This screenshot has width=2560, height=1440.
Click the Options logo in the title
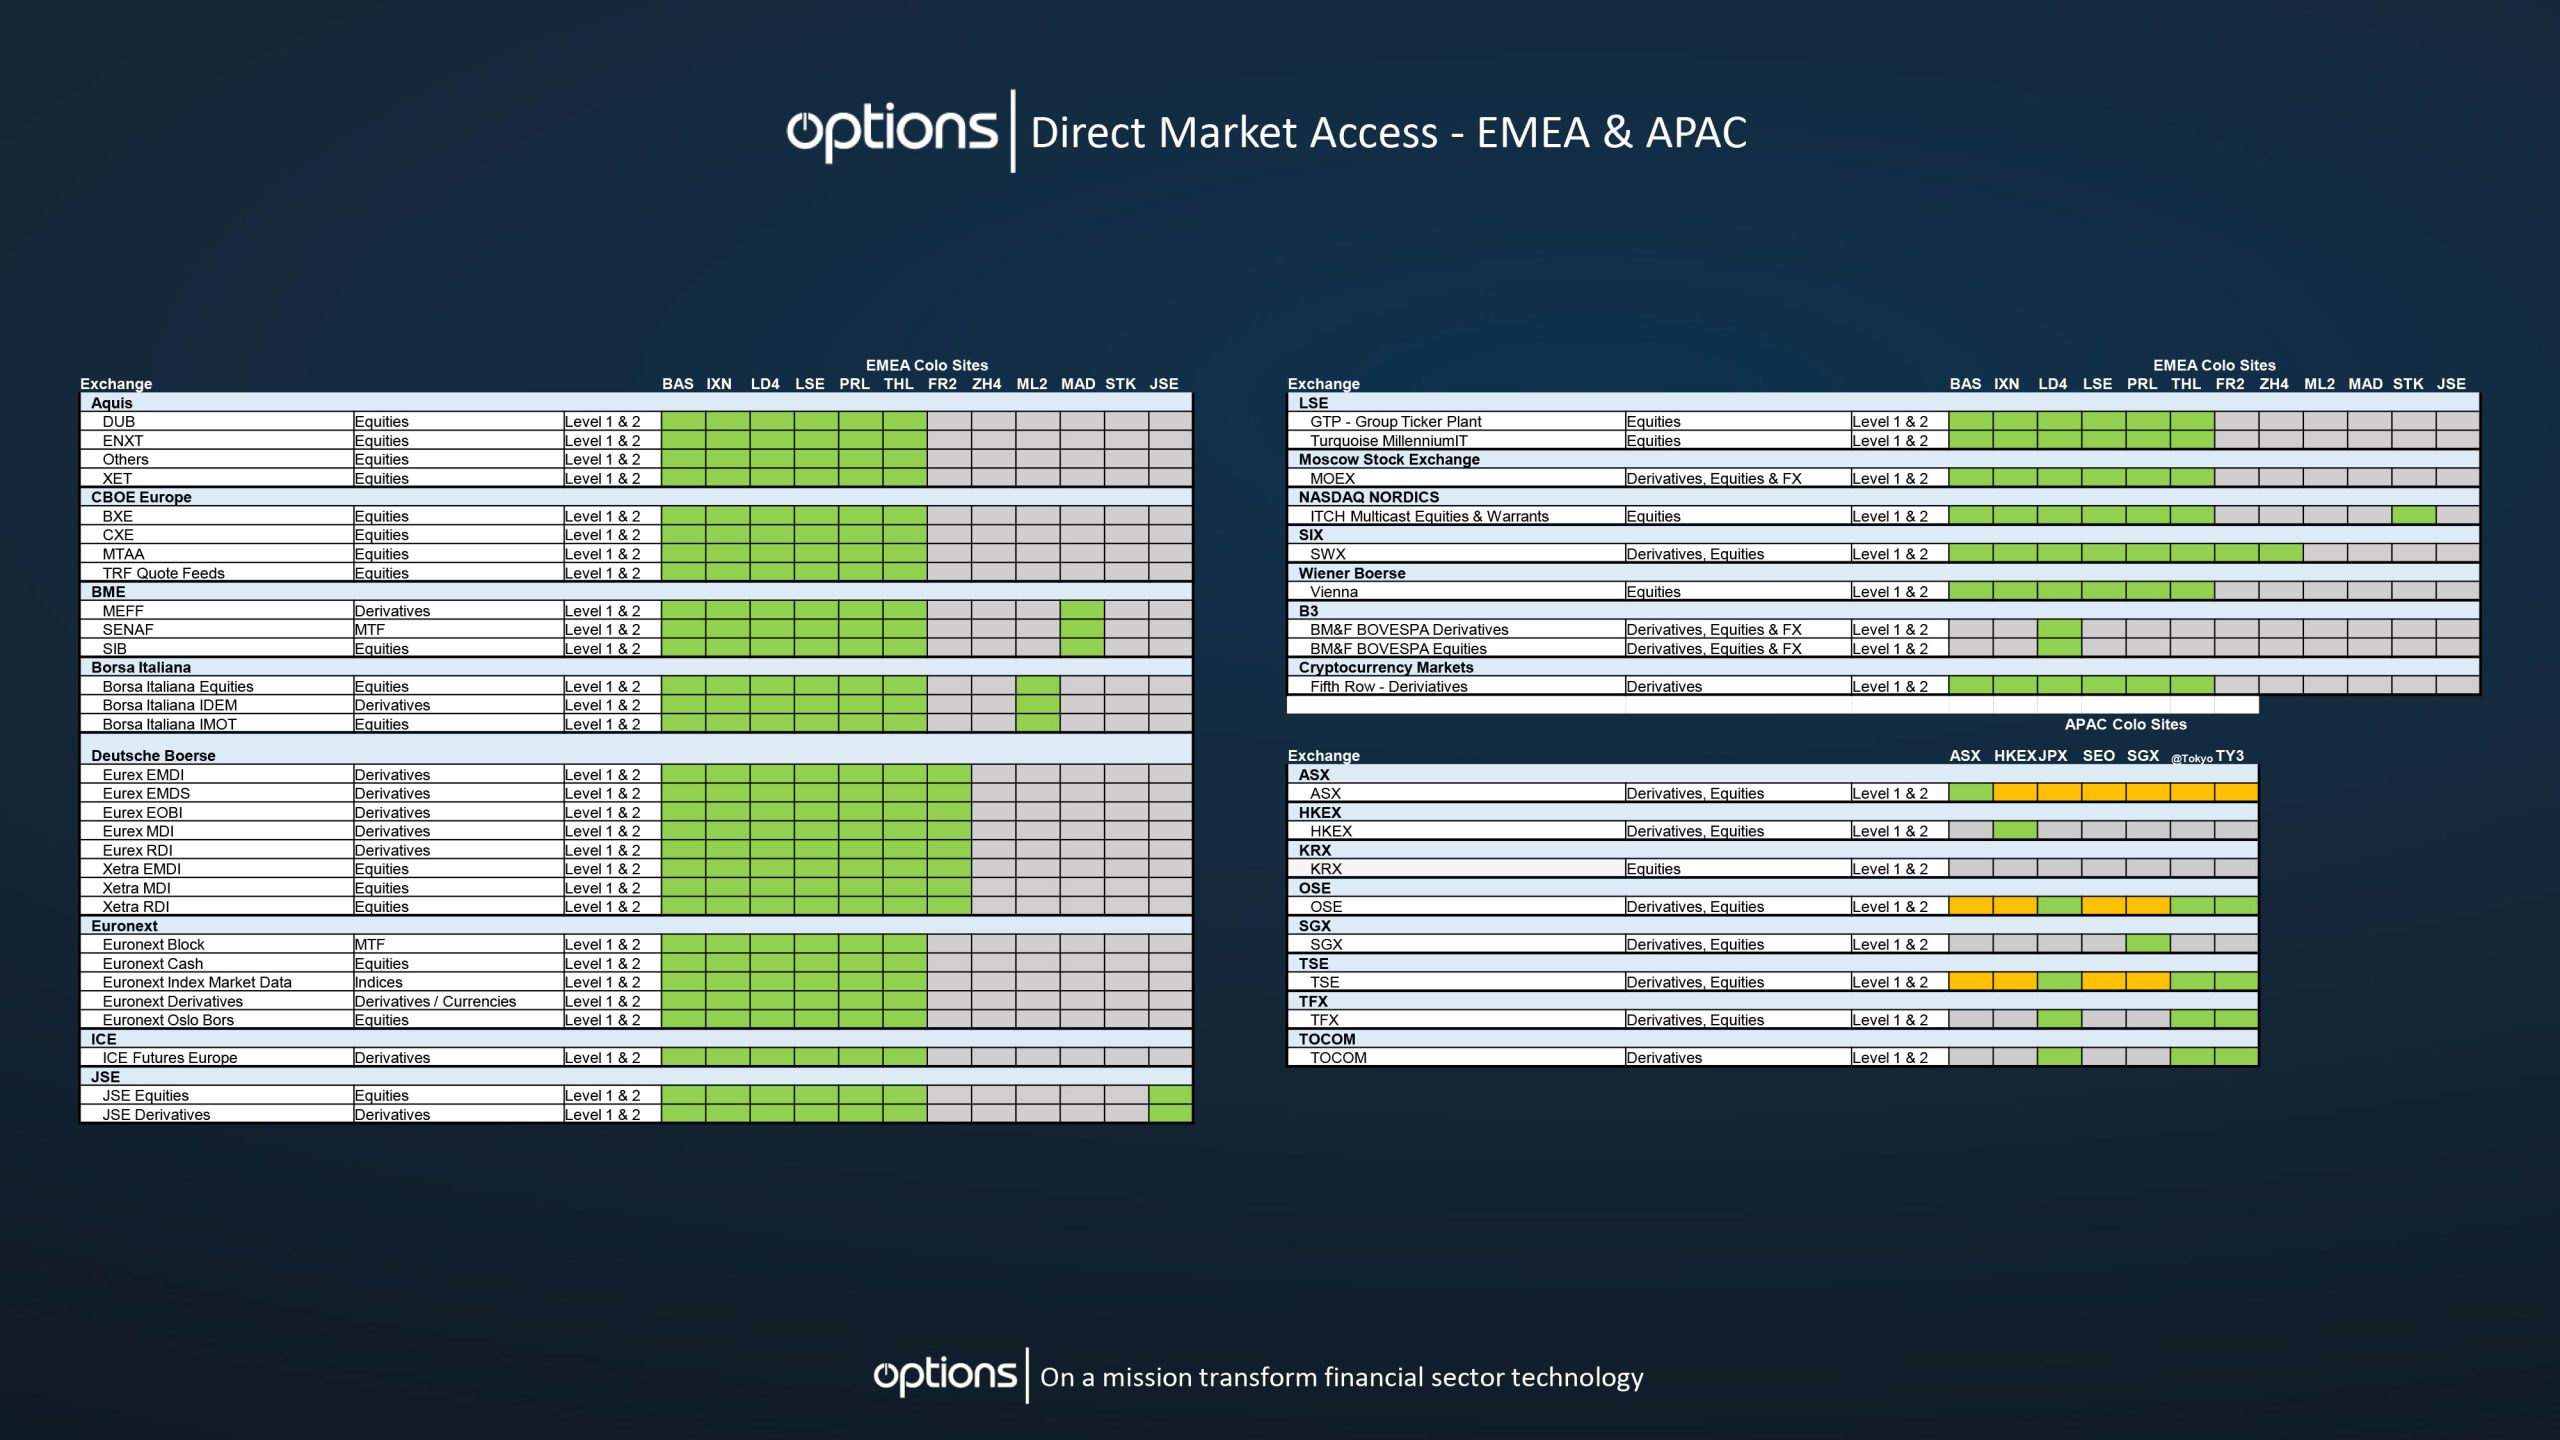click(891, 132)
